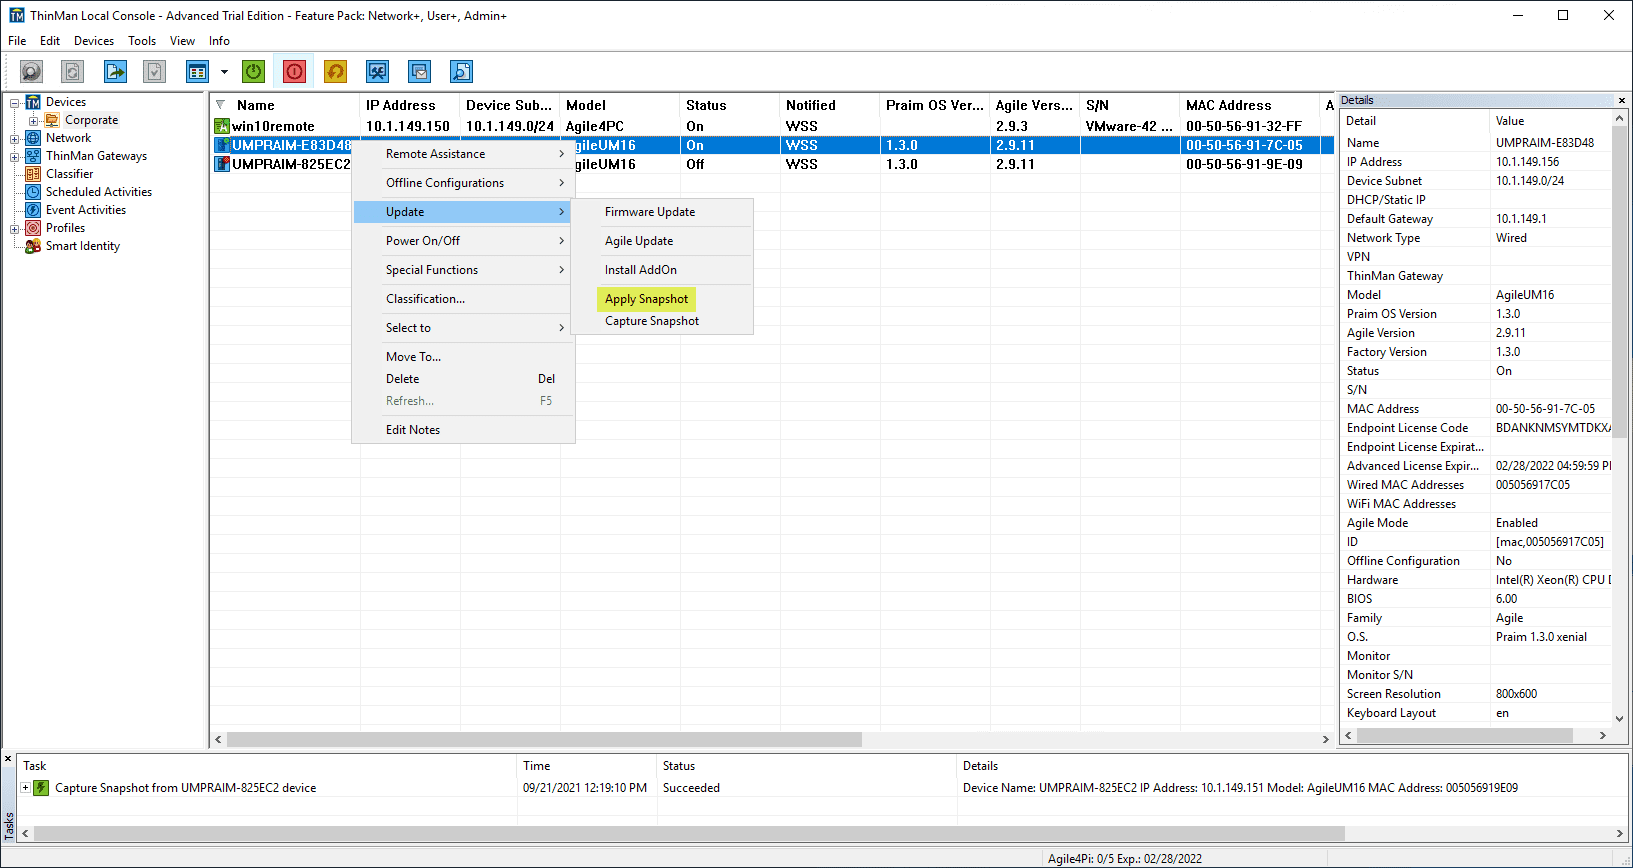
Task: Open Remote Assistance submenu
Action: (464, 154)
